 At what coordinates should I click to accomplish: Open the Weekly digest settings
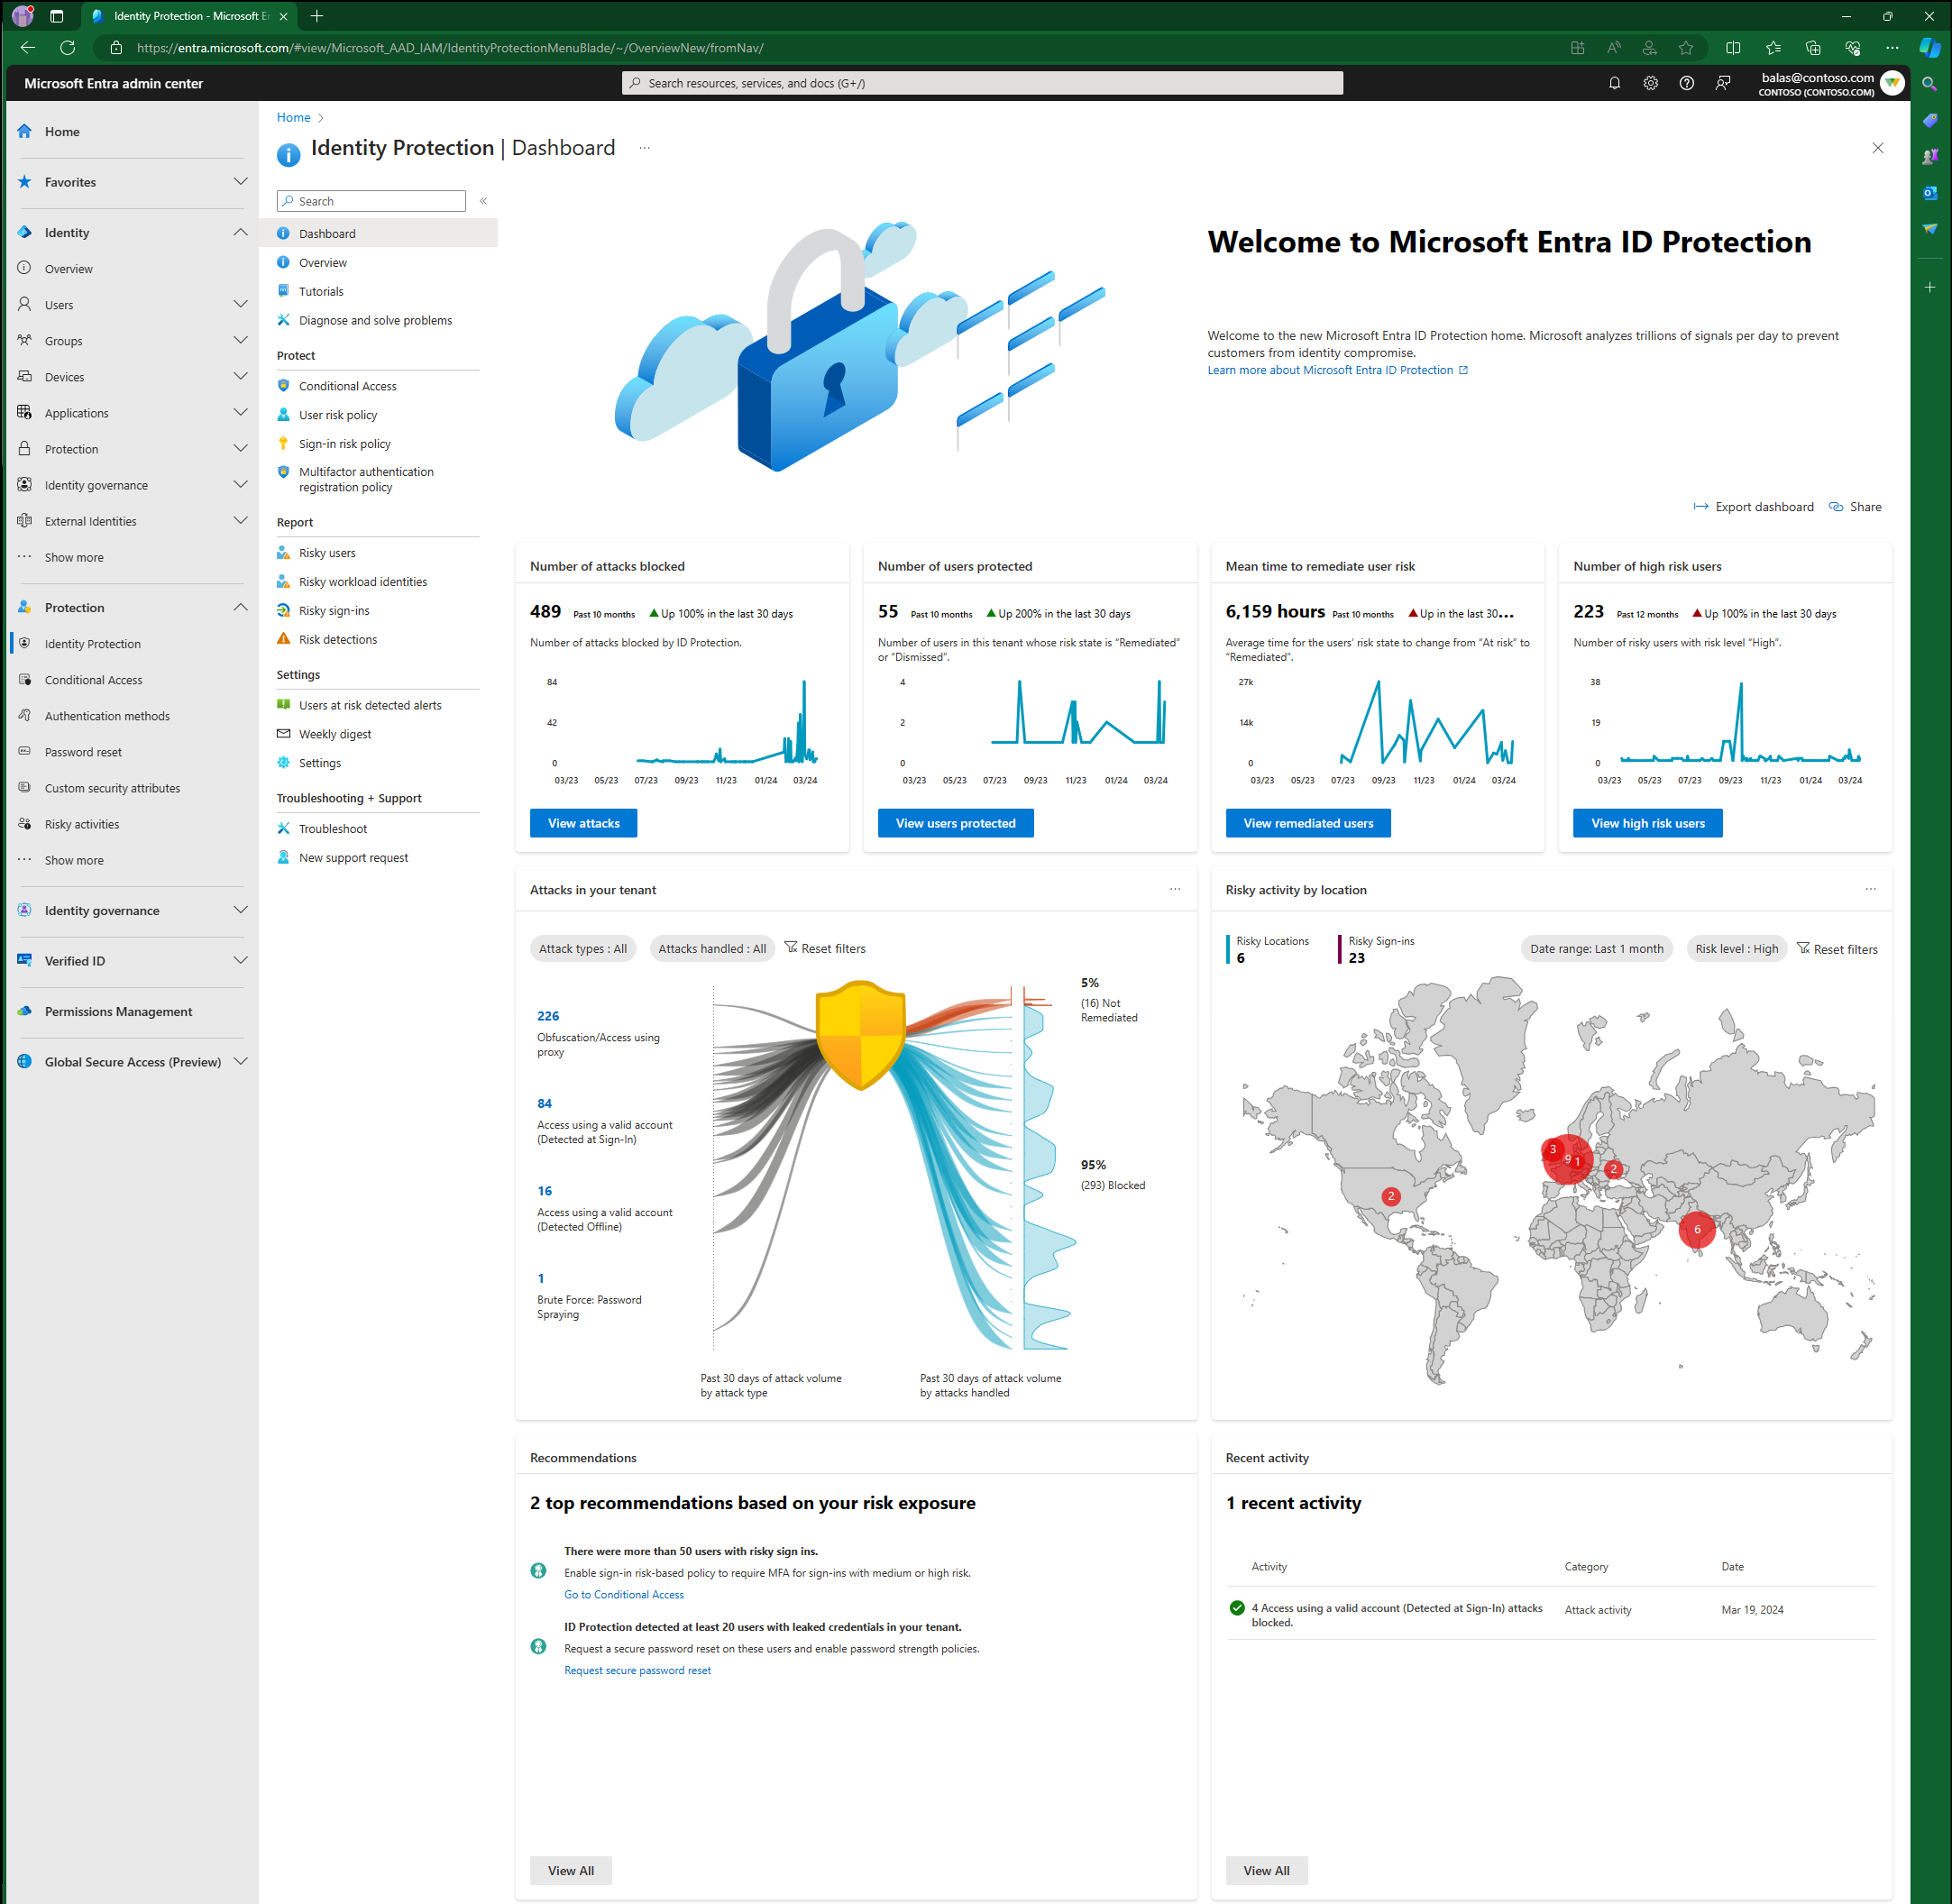click(334, 733)
